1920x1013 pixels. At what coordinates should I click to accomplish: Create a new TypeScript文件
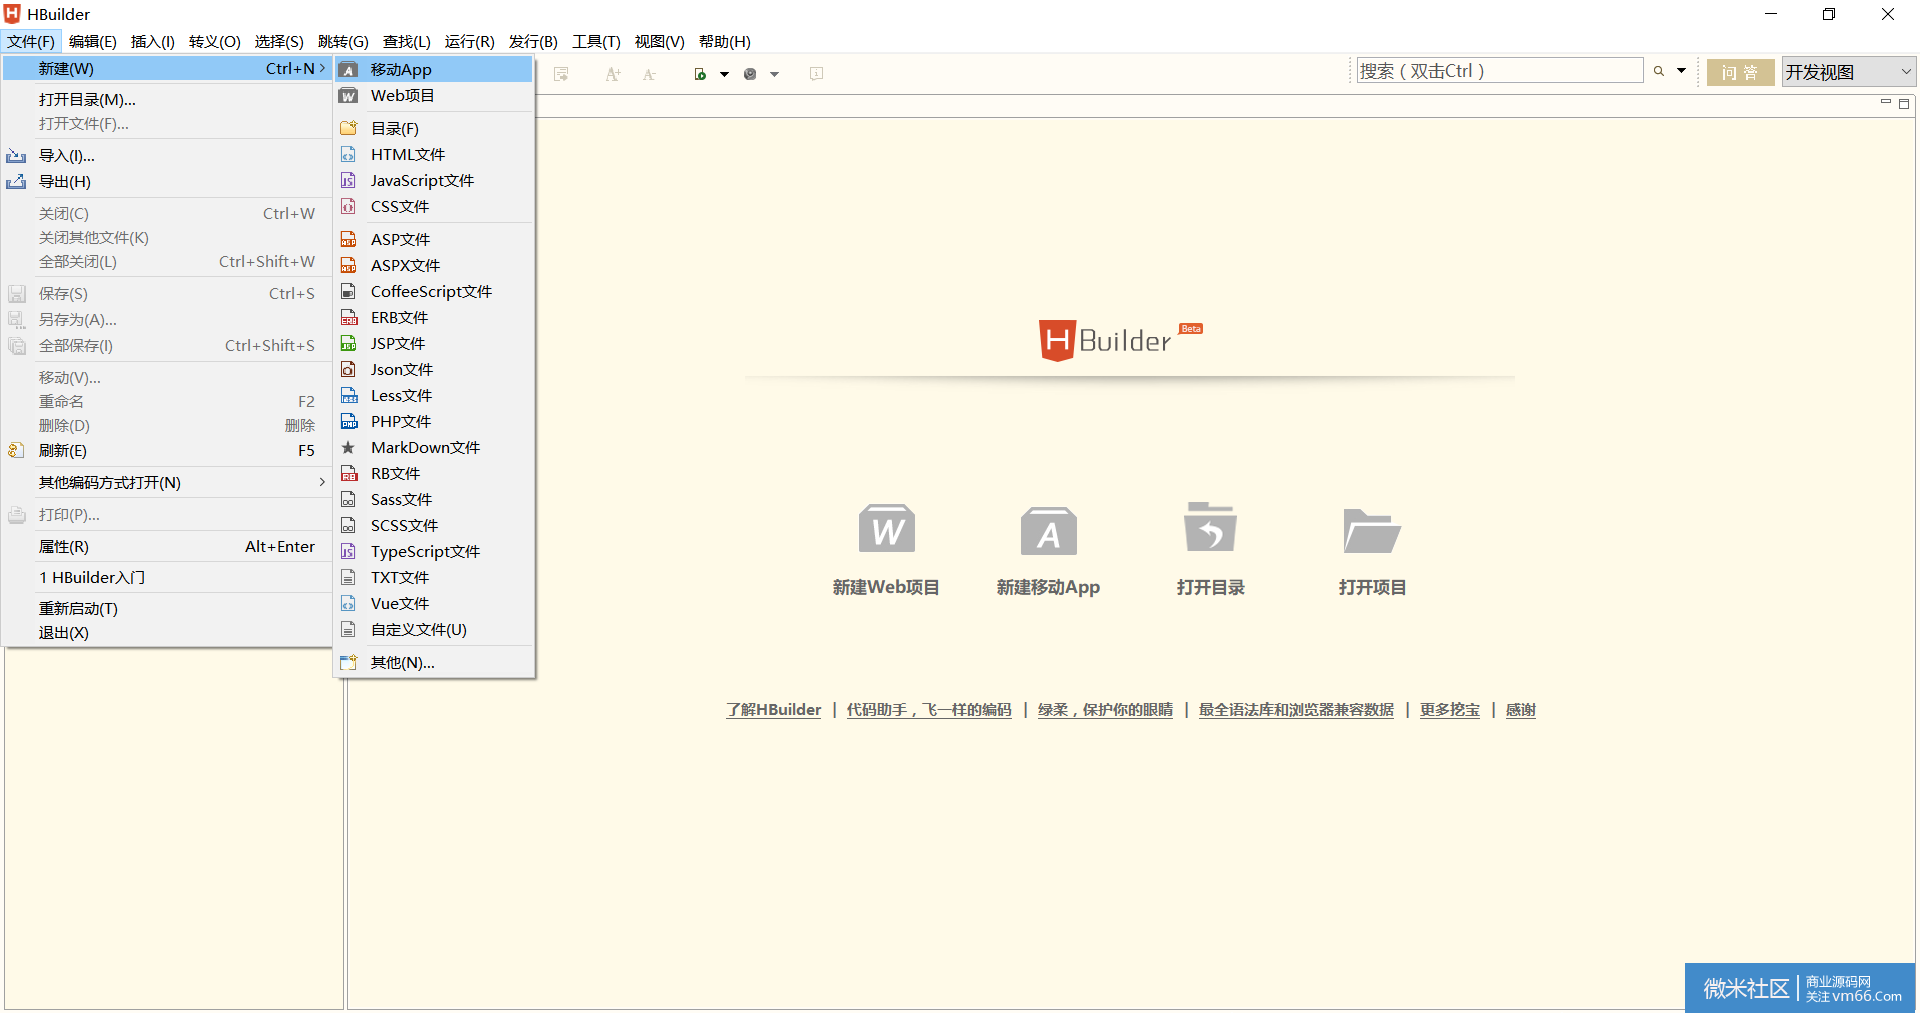pyautogui.click(x=434, y=551)
